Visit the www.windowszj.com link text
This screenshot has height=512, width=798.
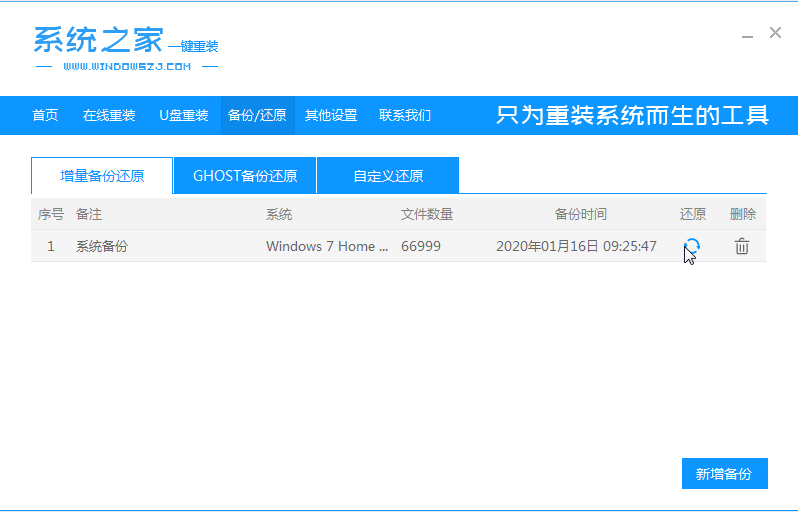(x=126, y=67)
